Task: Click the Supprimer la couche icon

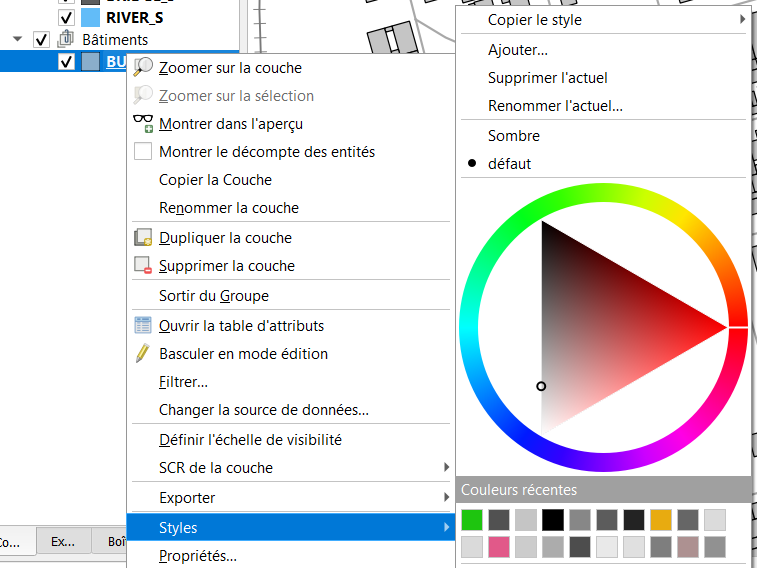Action: point(143,265)
